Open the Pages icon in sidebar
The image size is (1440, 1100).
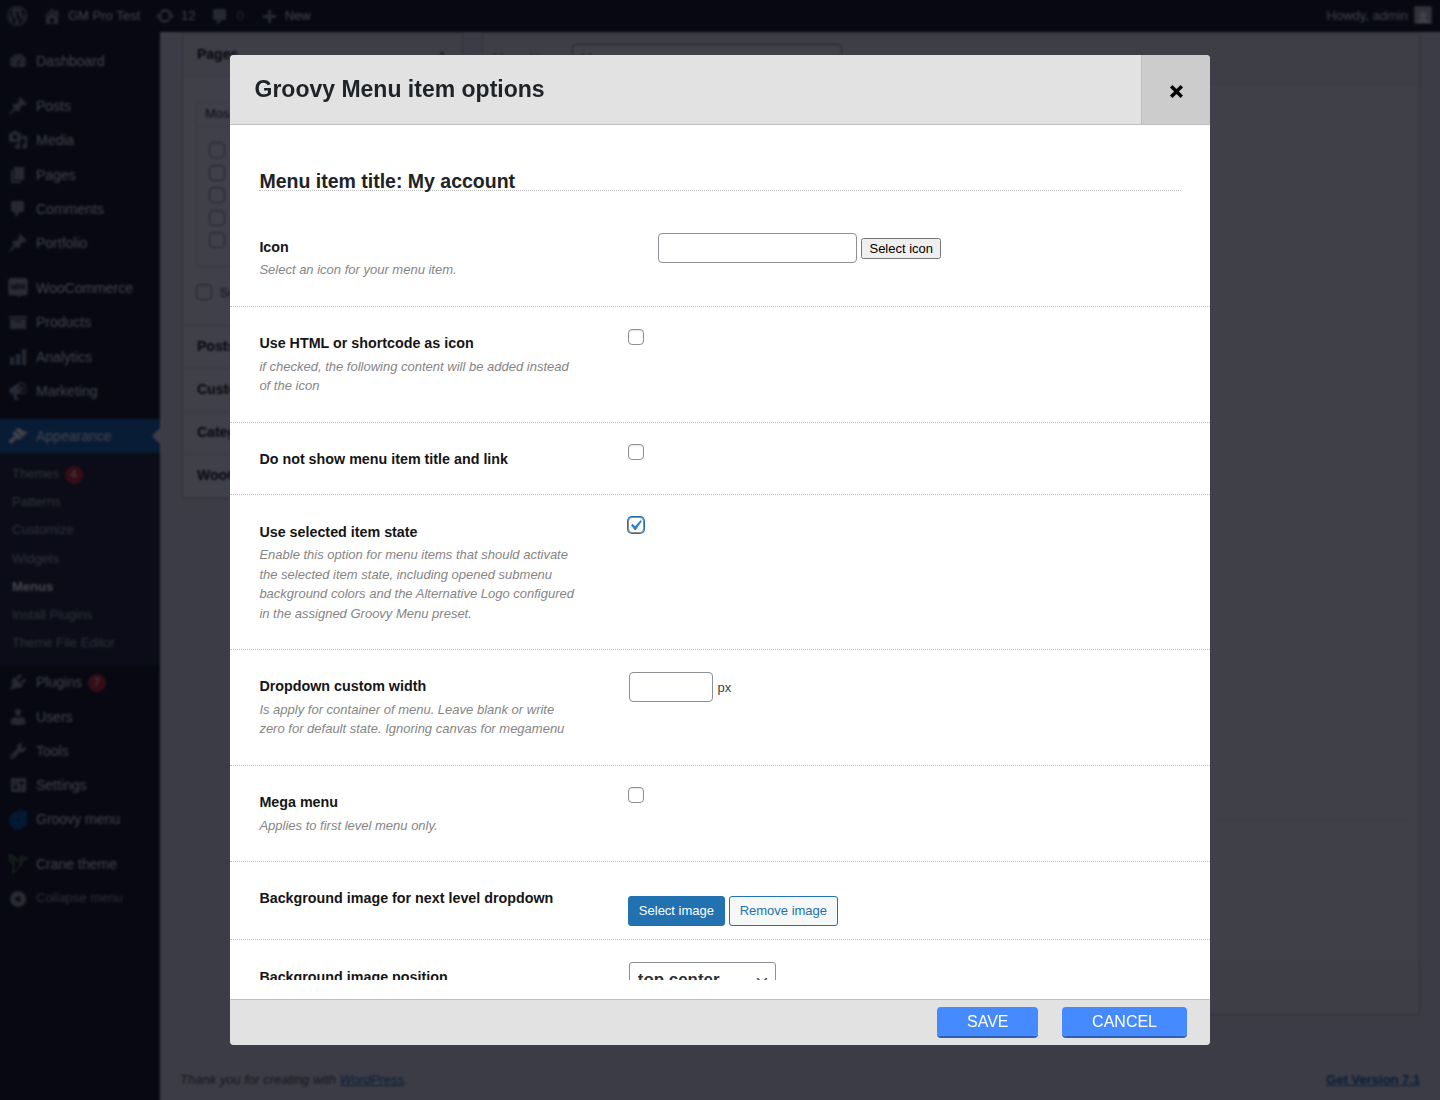pos(18,175)
